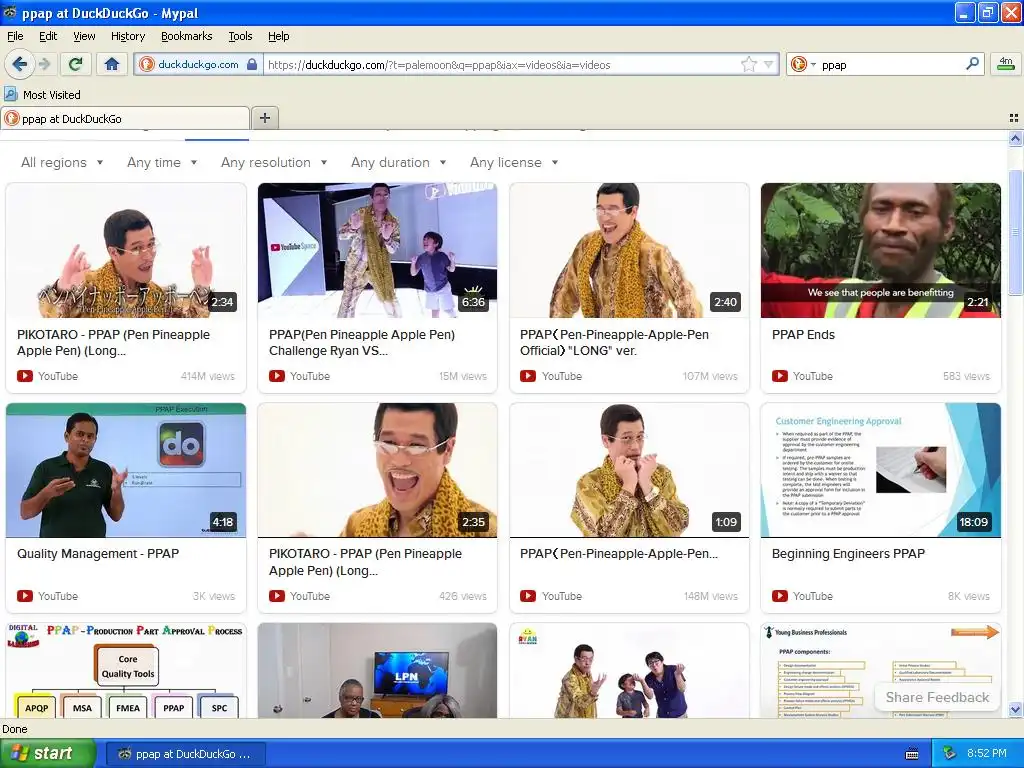
Task: Click title 'PPAP(Pen Pineapple Apple Pen) Challenge Ryan VS...'
Action: click(x=362, y=342)
